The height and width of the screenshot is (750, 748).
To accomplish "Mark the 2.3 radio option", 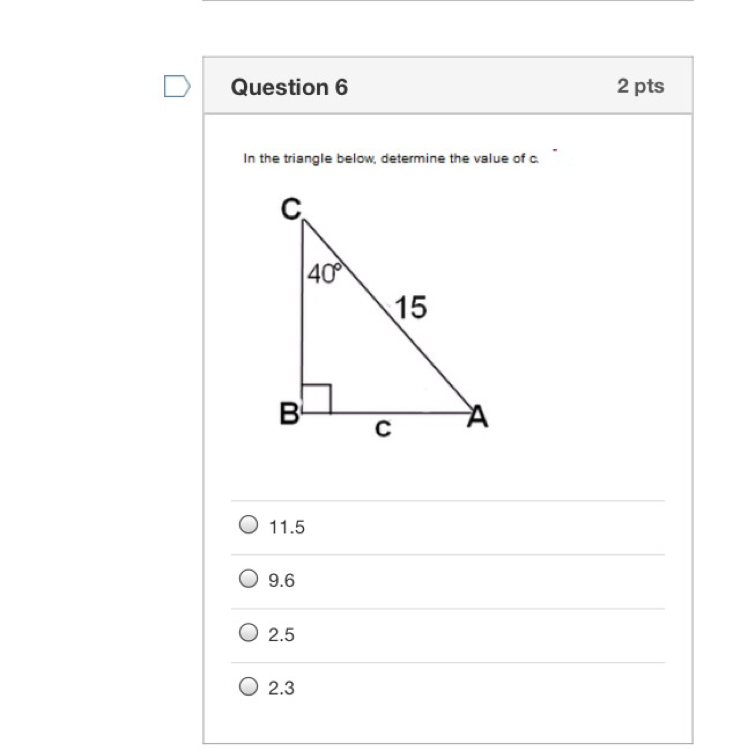I will 248,687.
